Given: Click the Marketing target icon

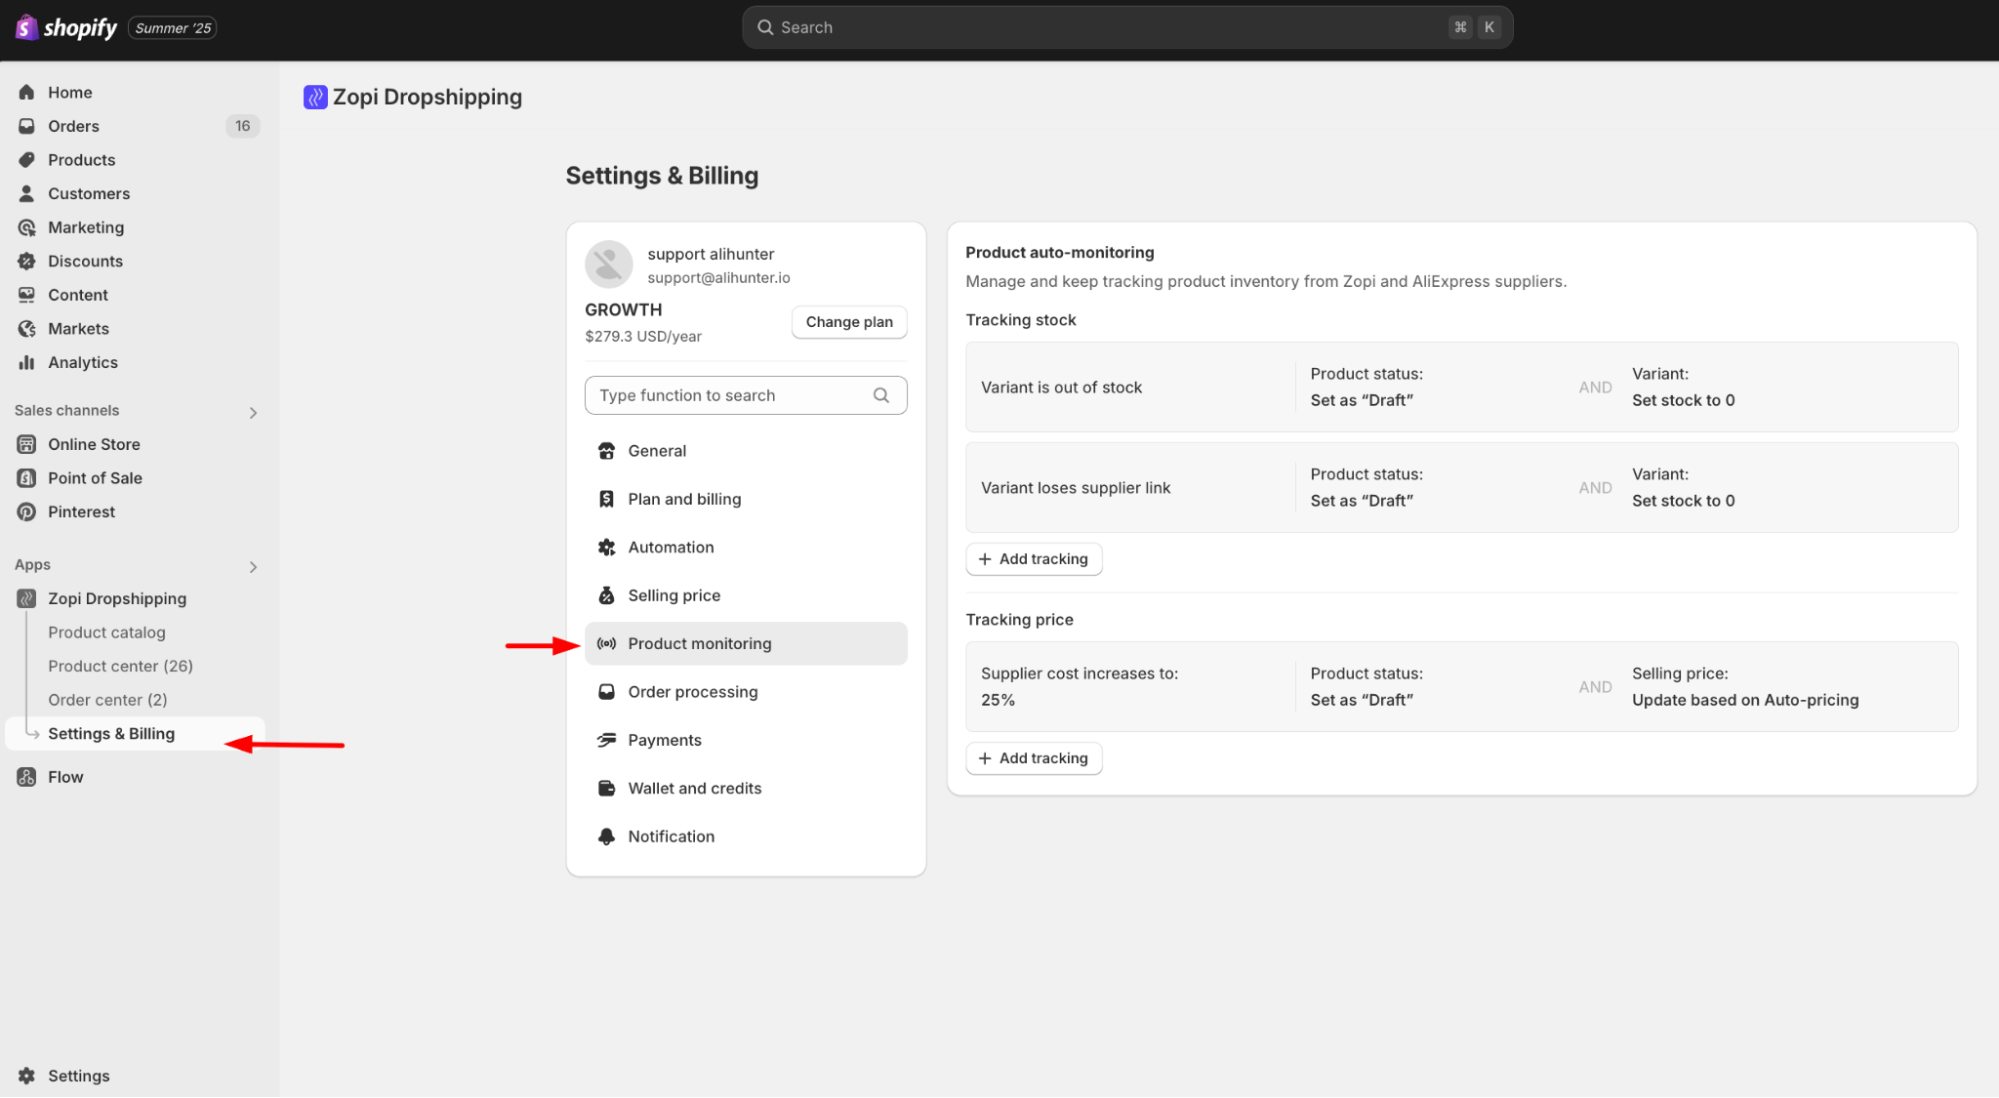Looking at the screenshot, I should coord(27,228).
